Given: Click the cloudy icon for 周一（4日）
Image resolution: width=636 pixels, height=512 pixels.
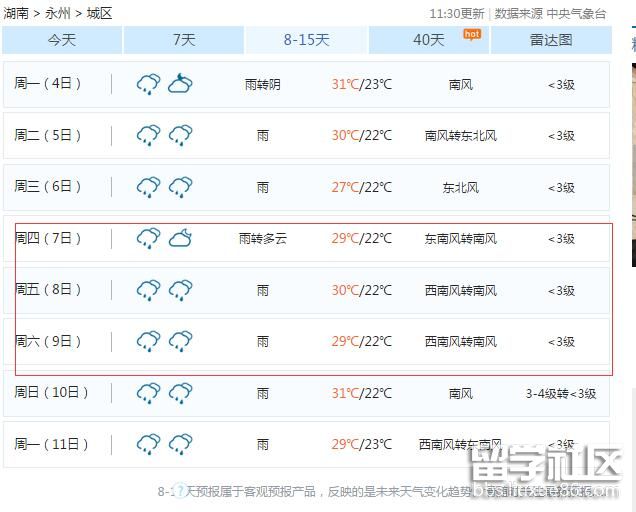Looking at the screenshot, I should [180, 84].
